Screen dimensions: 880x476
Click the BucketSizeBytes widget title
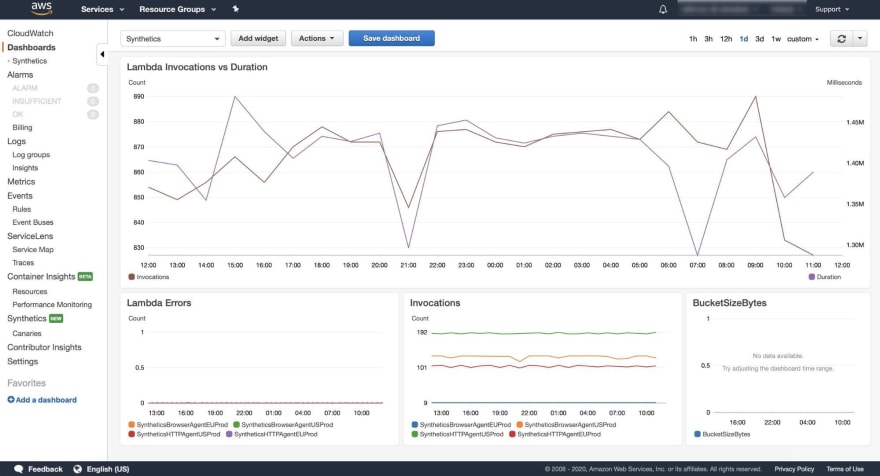click(730, 303)
